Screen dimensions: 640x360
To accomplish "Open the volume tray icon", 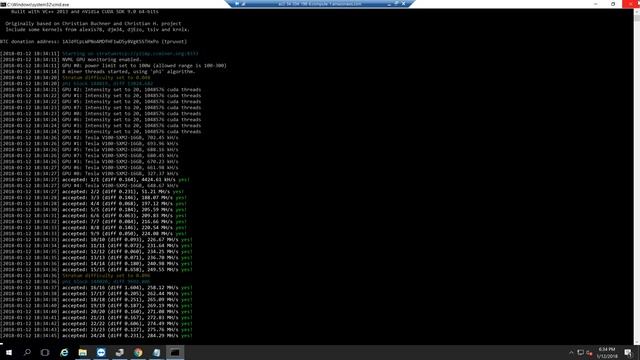I will pos(589,353).
